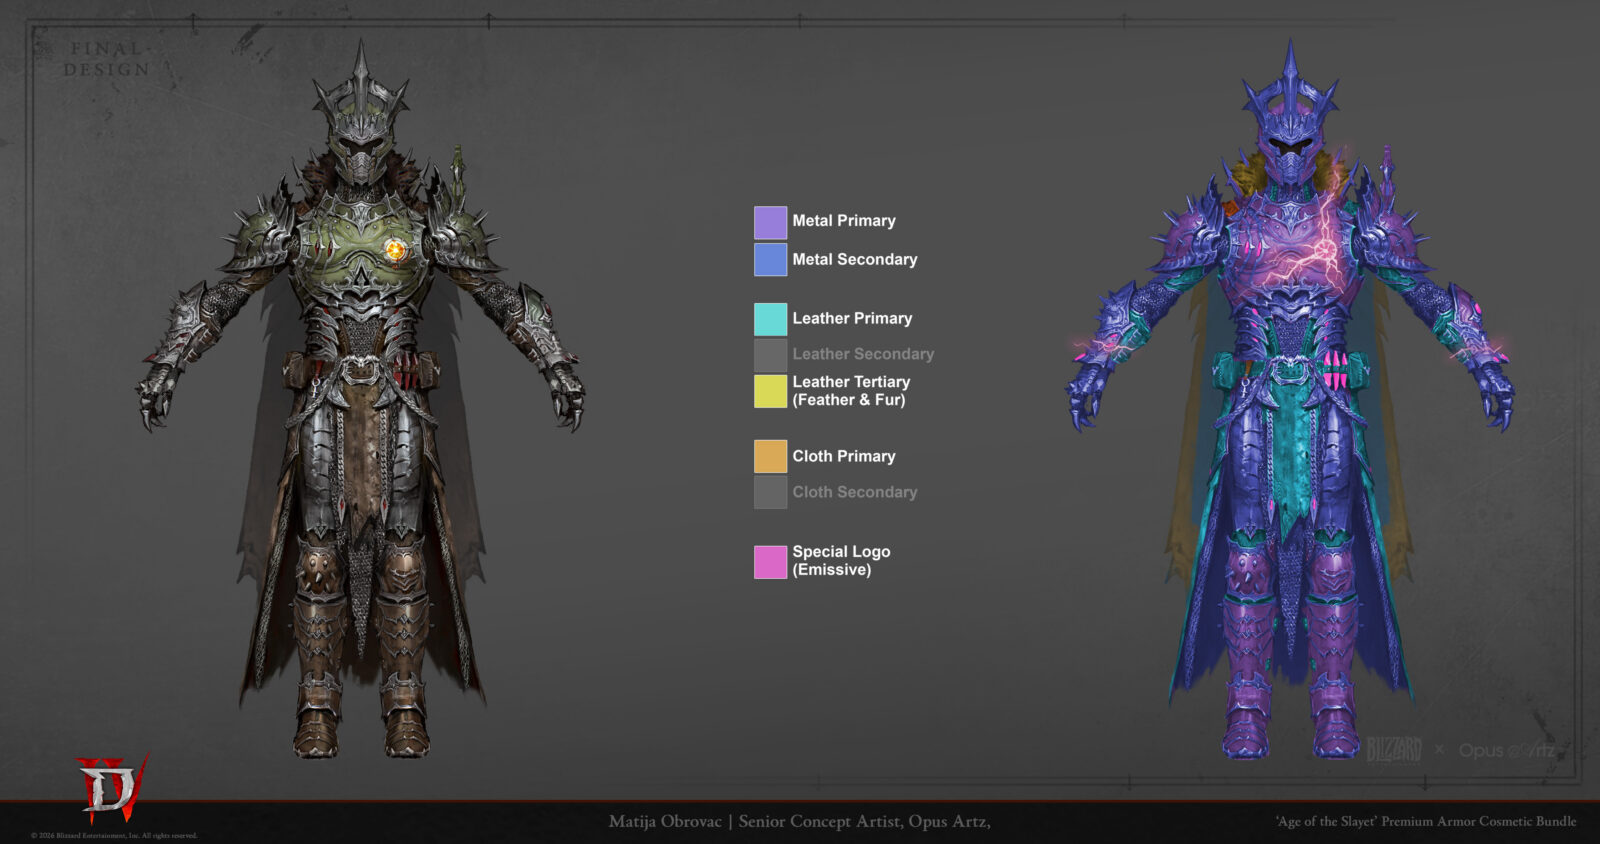Click the "Metal Secondary" label
The width and height of the screenshot is (1600, 844).
855,259
